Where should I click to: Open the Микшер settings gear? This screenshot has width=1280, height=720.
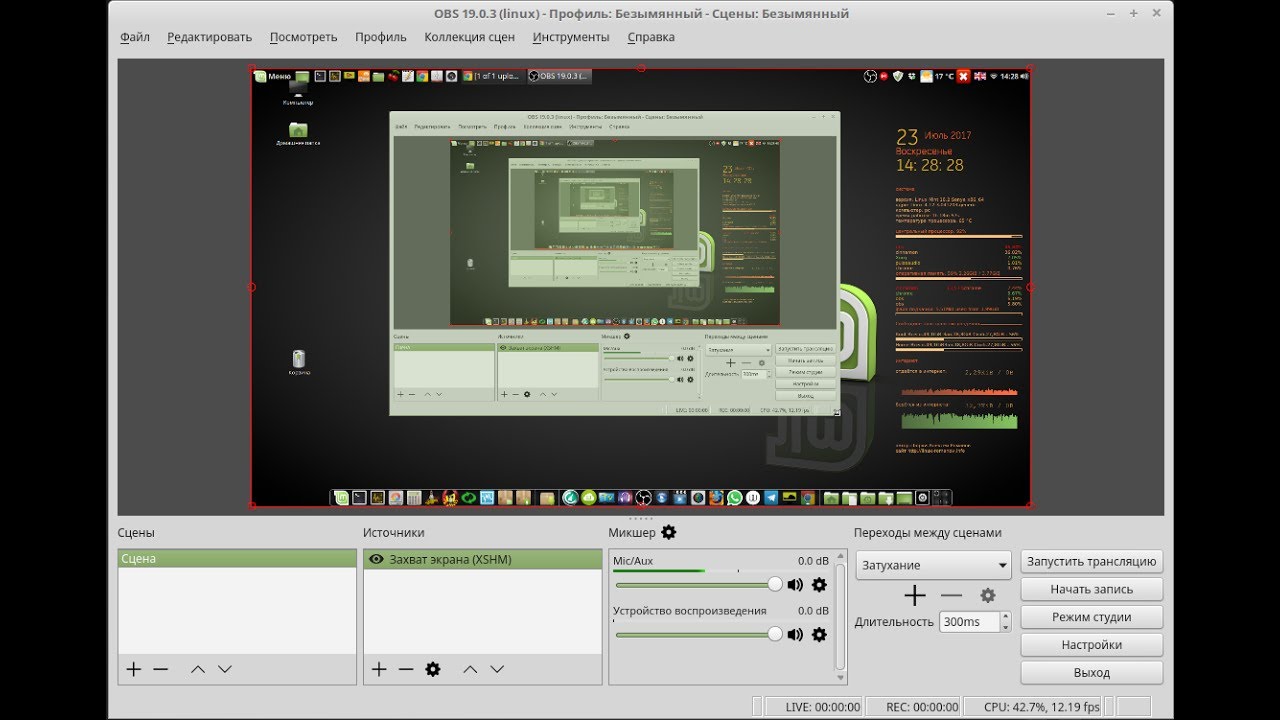(x=669, y=532)
